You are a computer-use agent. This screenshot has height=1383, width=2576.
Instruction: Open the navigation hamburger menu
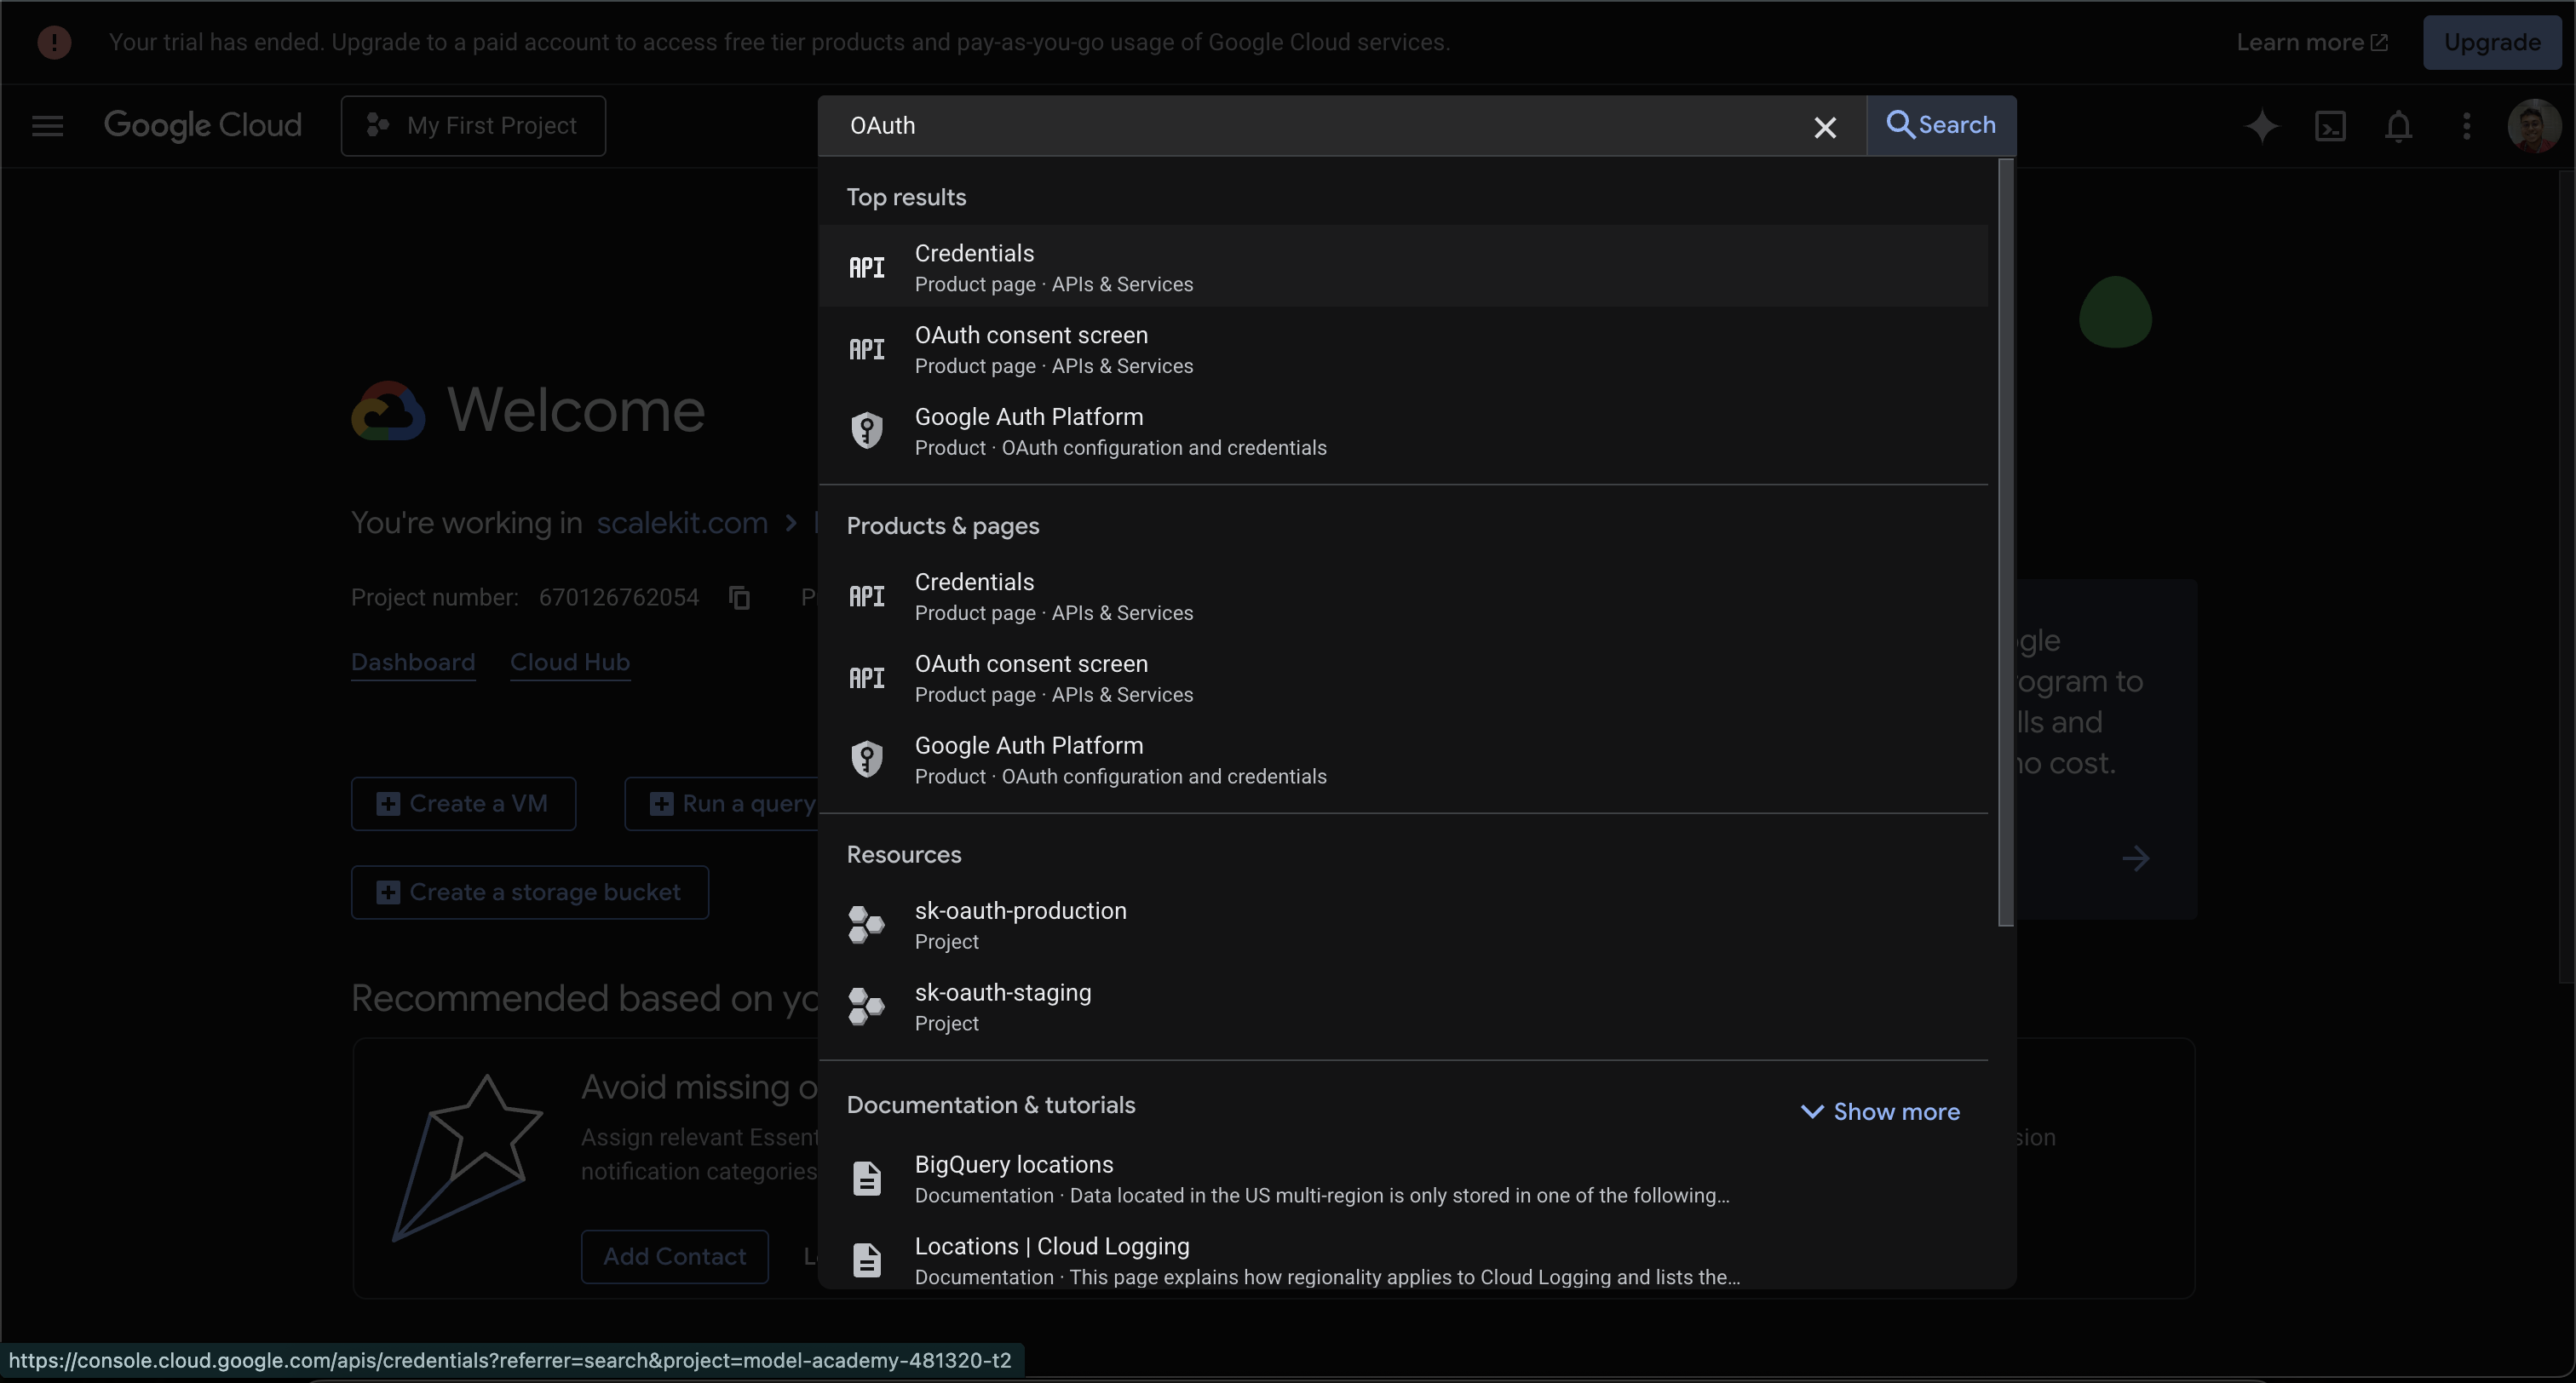coord(46,125)
